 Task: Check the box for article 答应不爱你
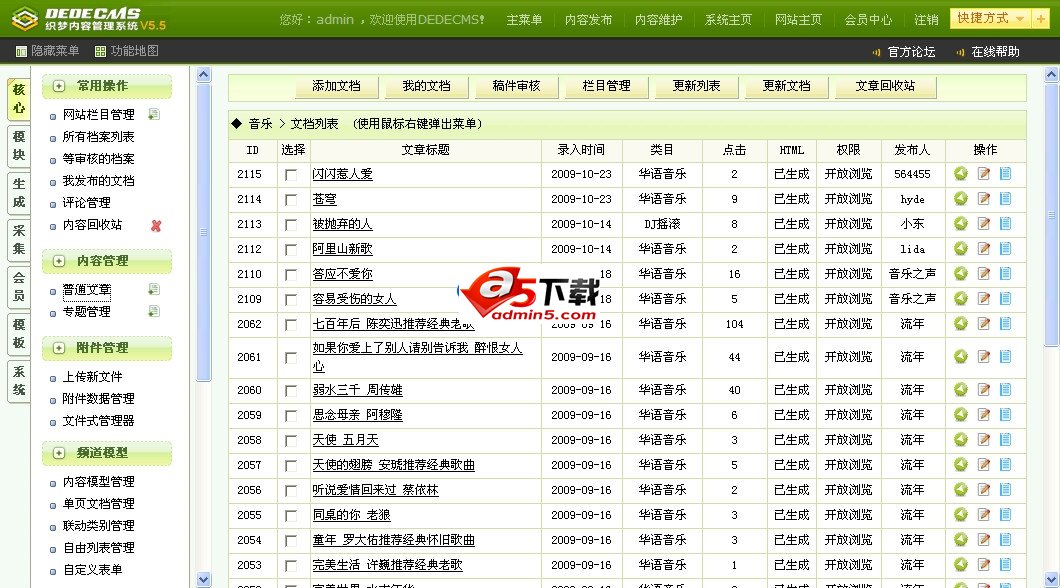coord(291,274)
